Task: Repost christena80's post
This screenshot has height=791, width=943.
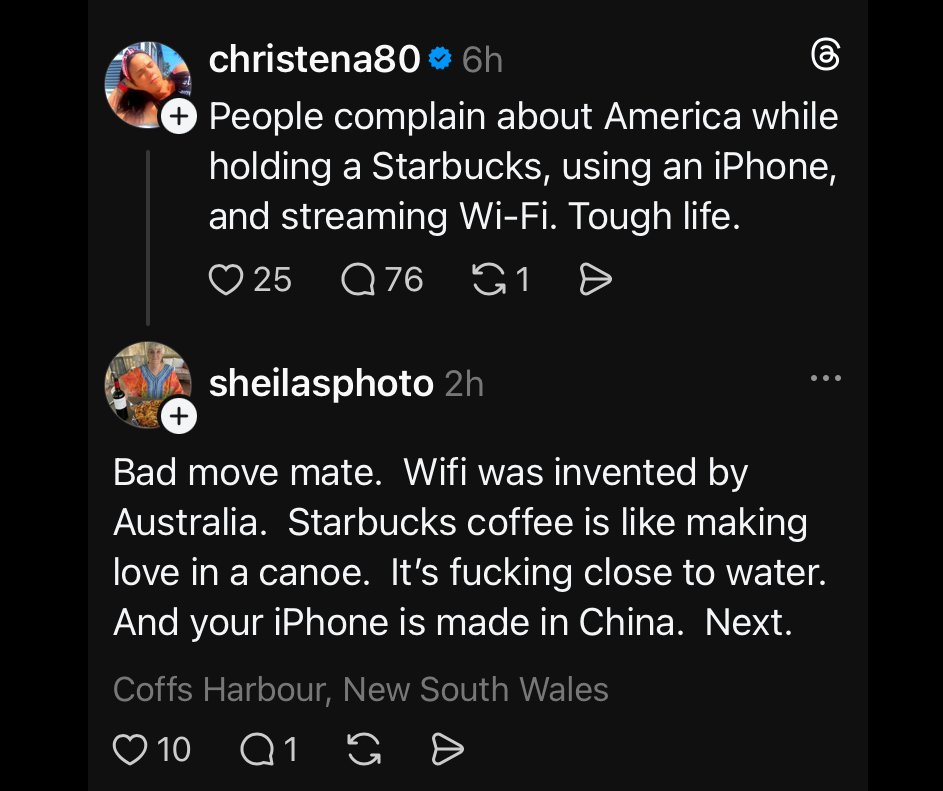Action: coord(488,280)
